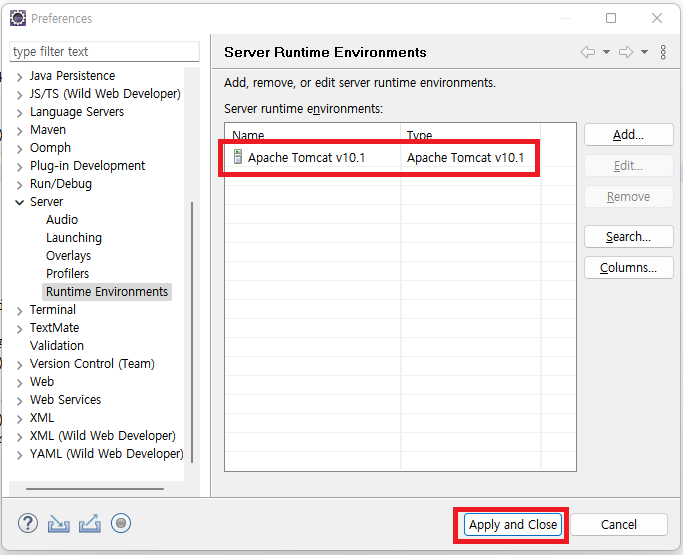Click the tree's vertical scrollbar
This screenshot has width=683, height=555.
coord(192,331)
